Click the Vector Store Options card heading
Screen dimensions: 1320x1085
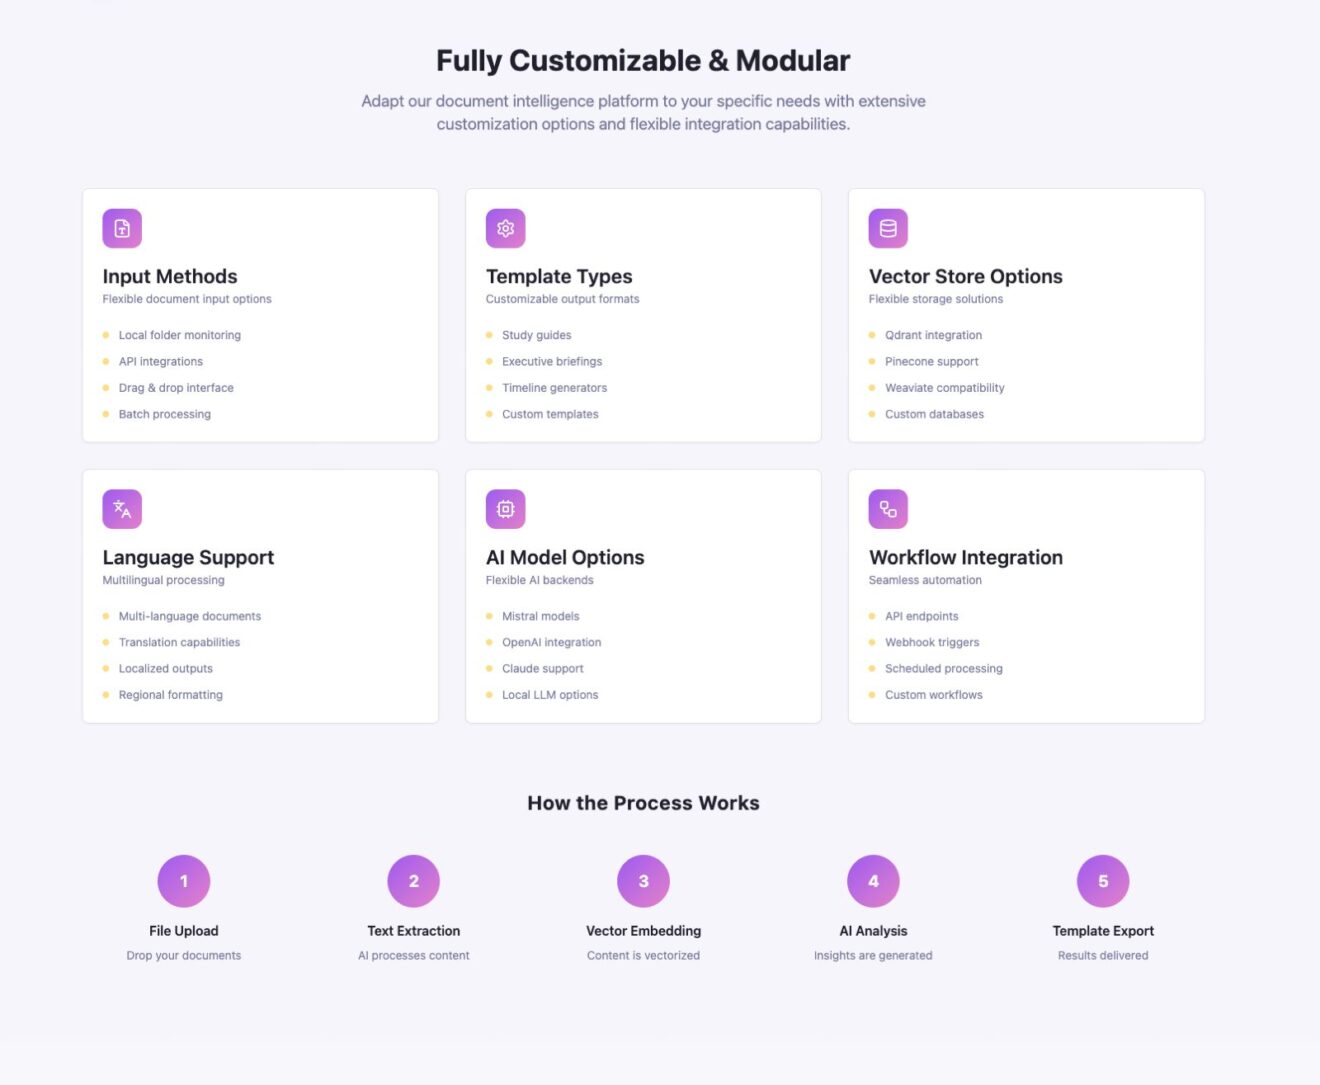(x=966, y=277)
